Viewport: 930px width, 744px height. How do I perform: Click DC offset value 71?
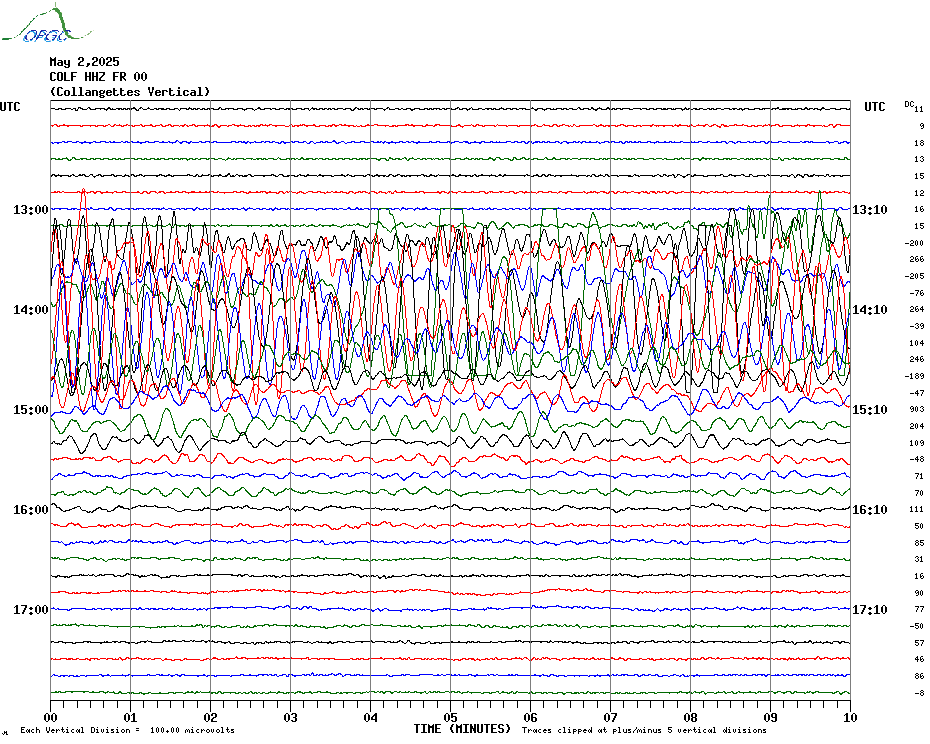(x=919, y=476)
